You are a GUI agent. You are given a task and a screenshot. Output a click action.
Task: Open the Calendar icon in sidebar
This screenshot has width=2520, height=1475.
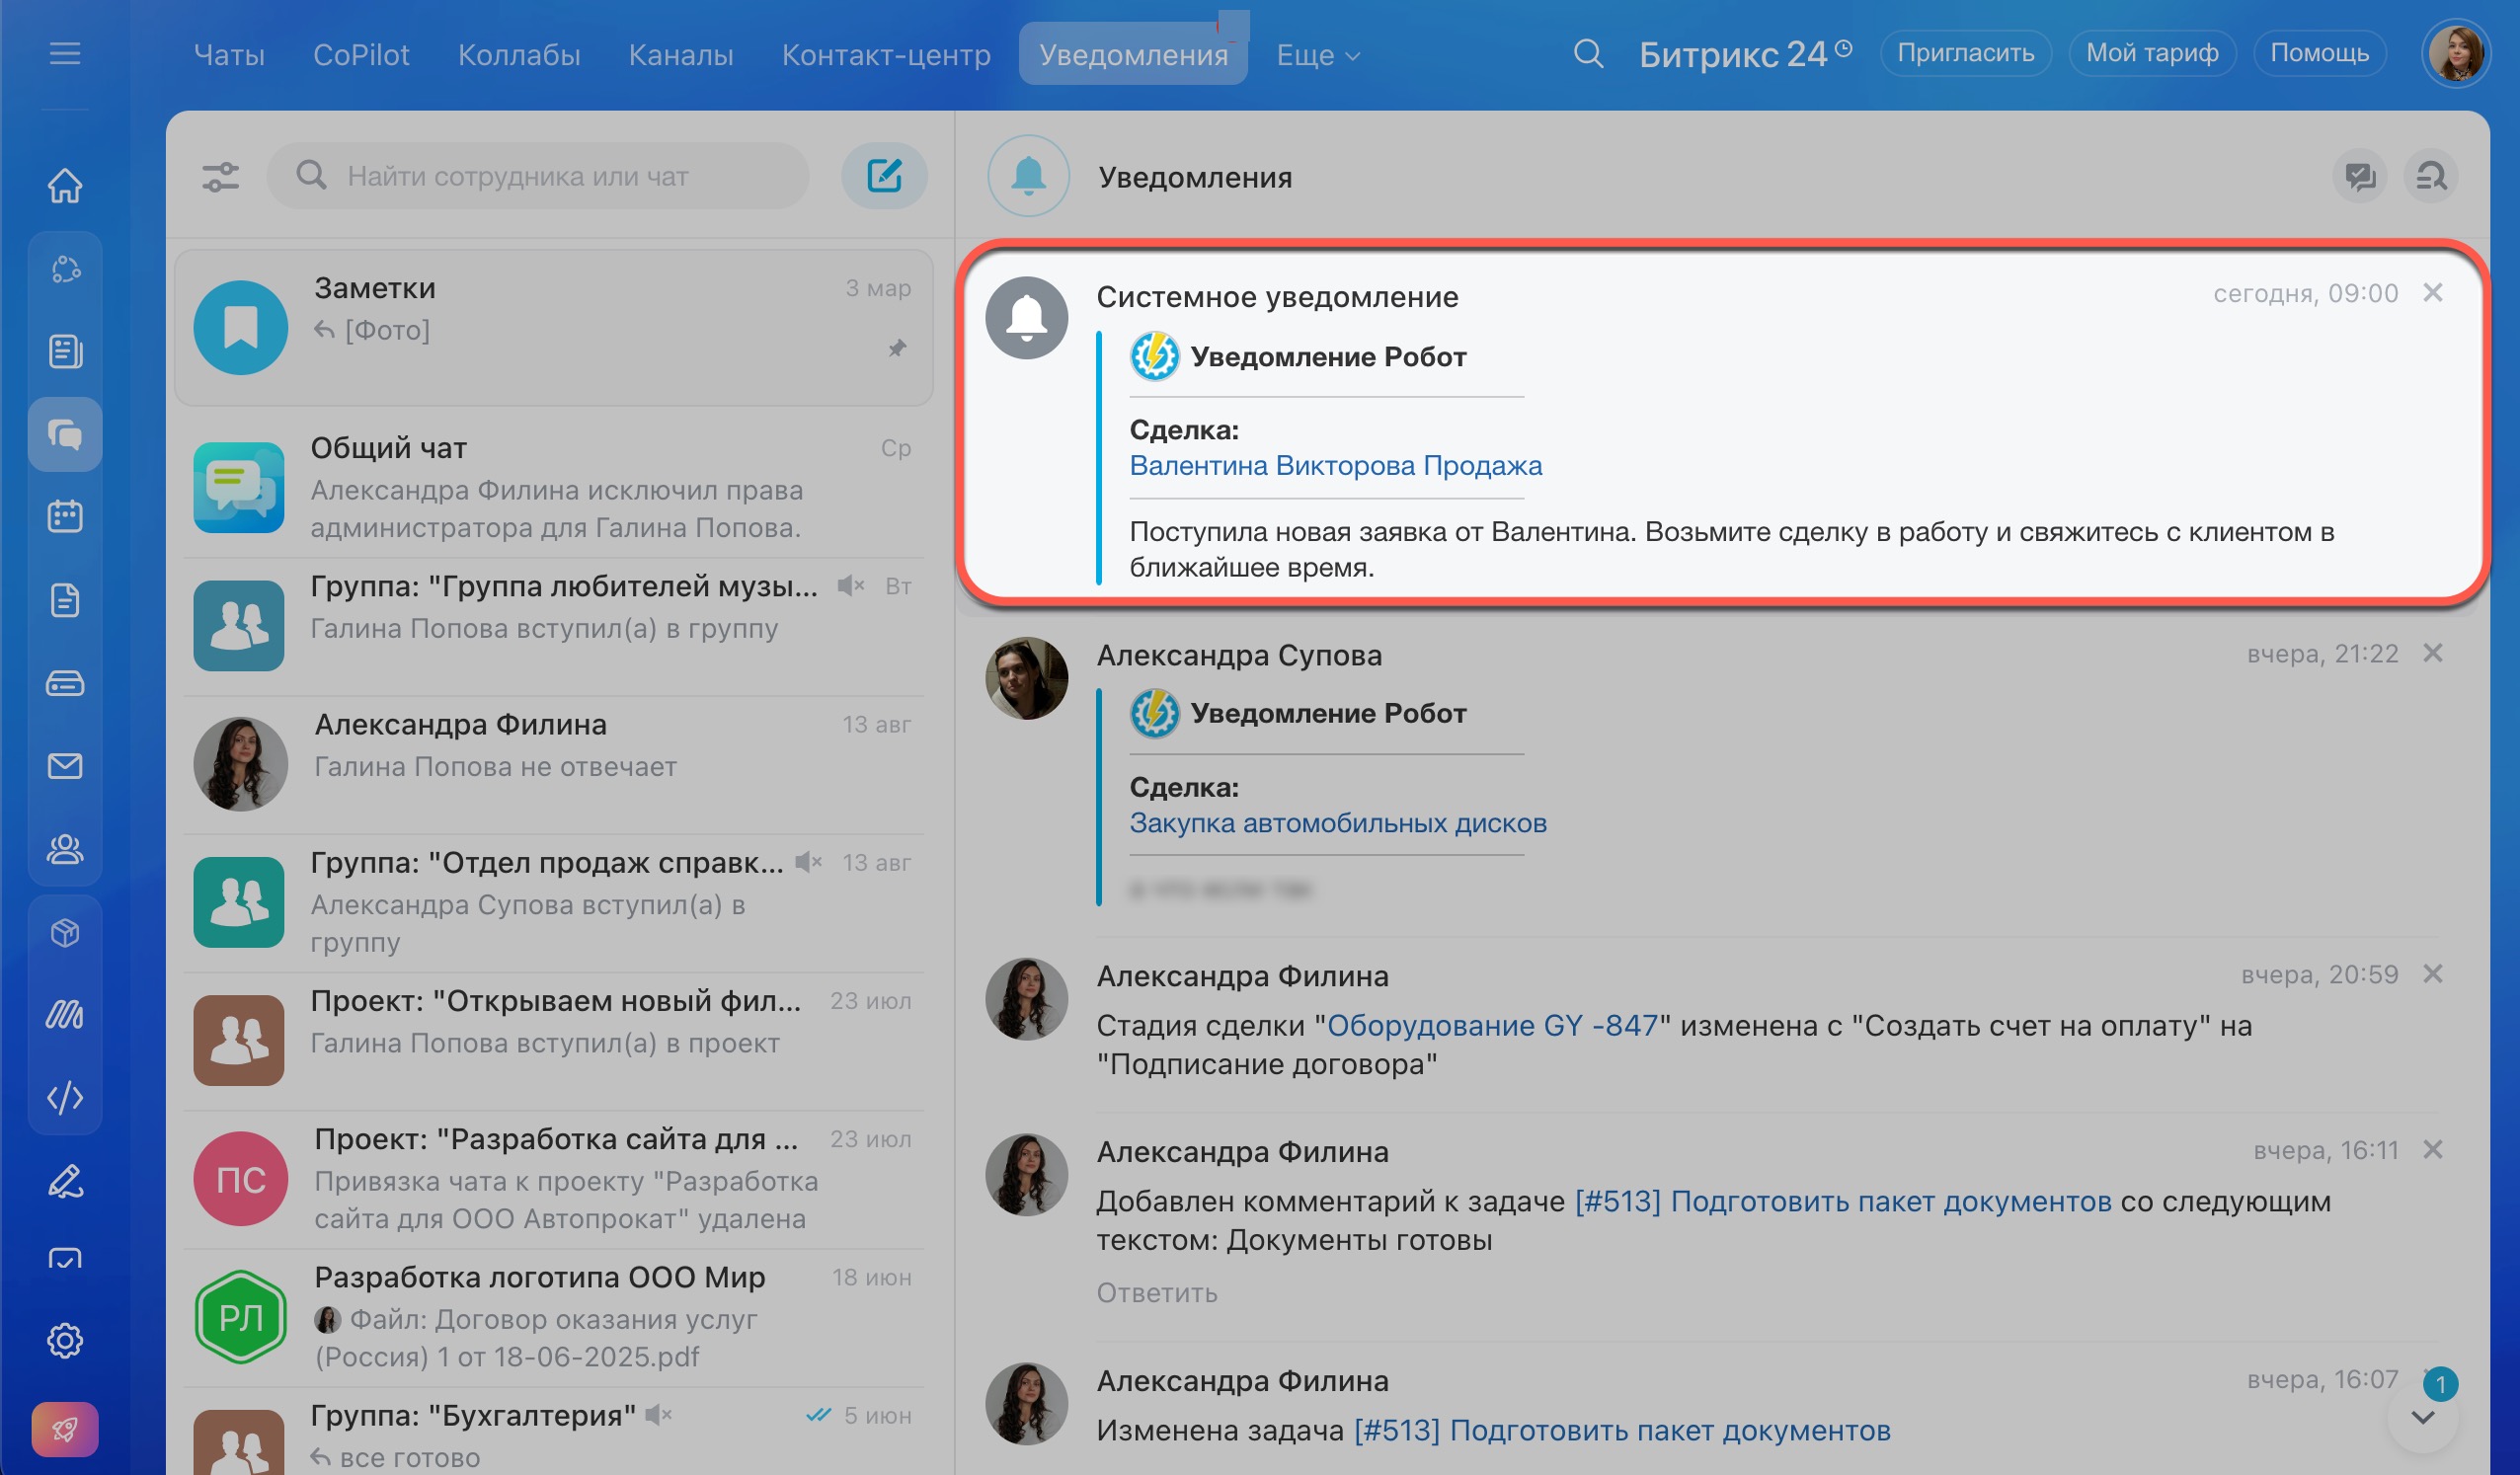click(65, 516)
